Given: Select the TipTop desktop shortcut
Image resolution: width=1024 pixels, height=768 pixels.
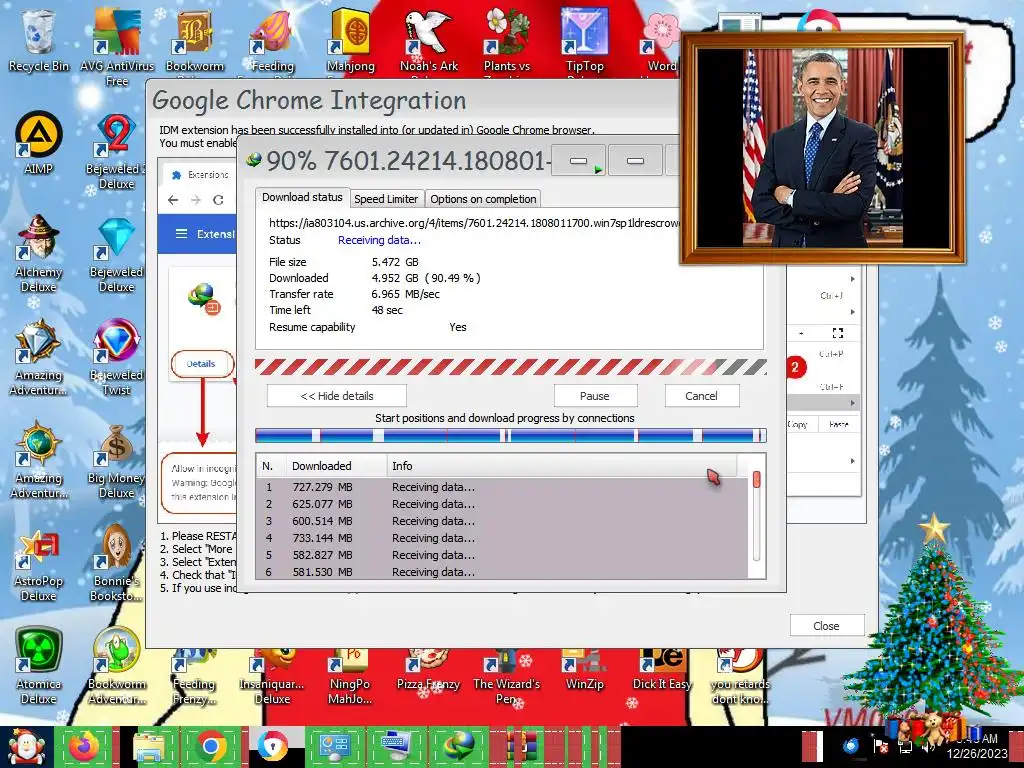Looking at the screenshot, I should 584,39.
